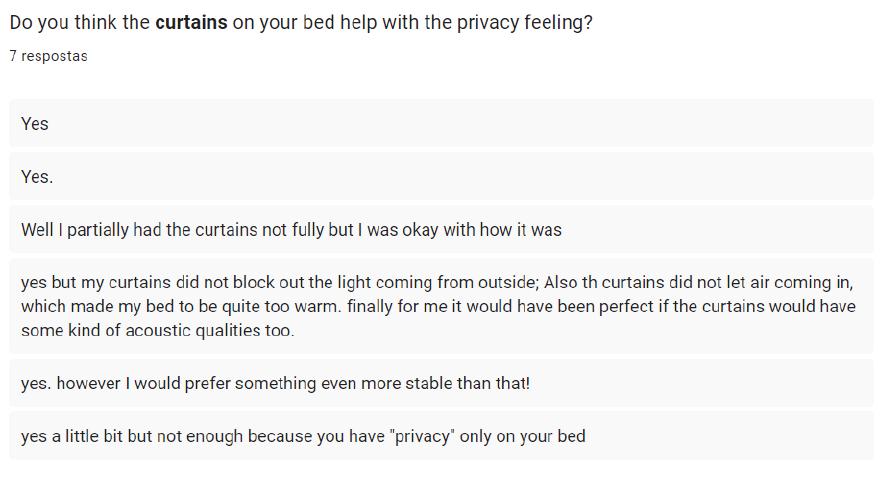This screenshot has width=888, height=484.
Task: Click response line about blocking outside light
Action: 437,282
